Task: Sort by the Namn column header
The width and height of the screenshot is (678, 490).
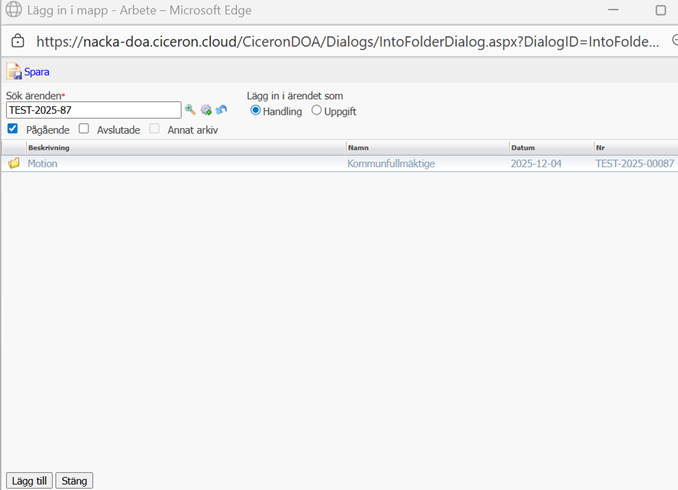Action: coord(358,148)
